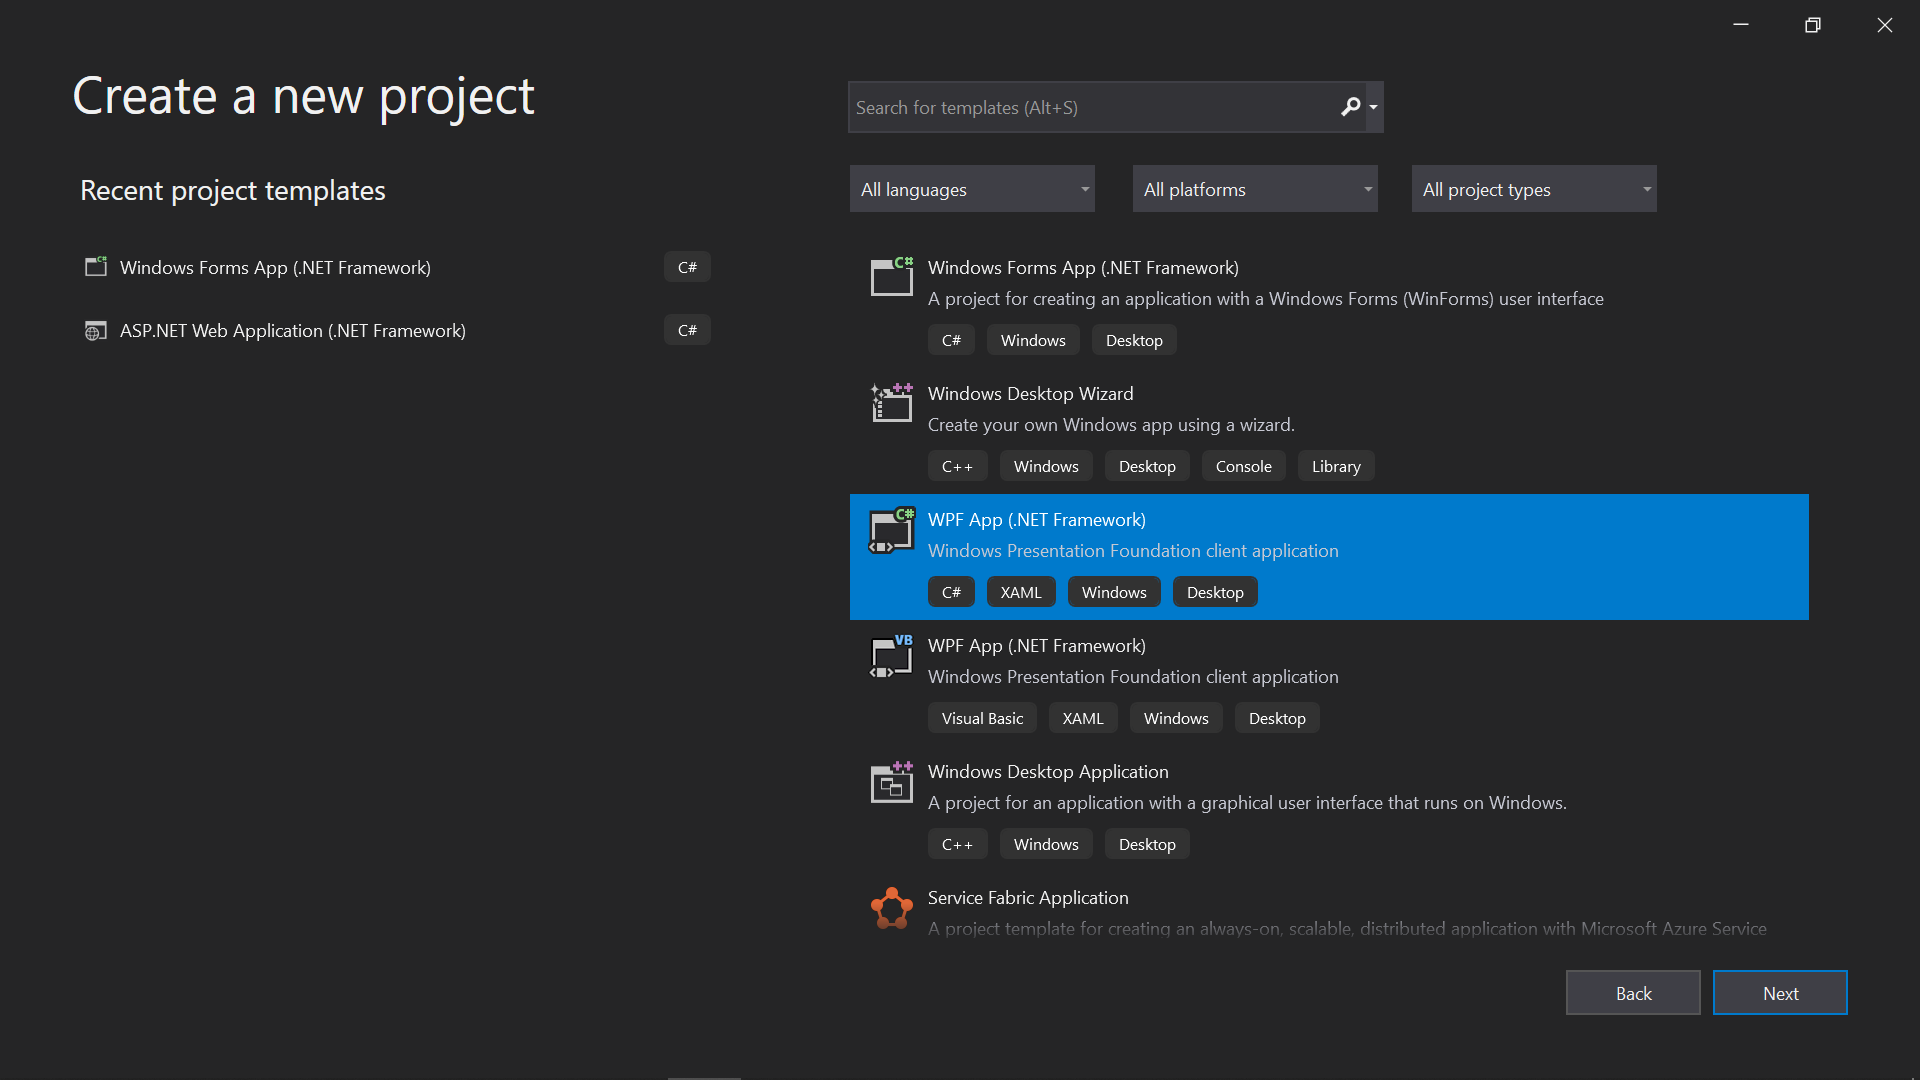Restore down the window
Viewport: 1920px width, 1080px height.
1812,25
